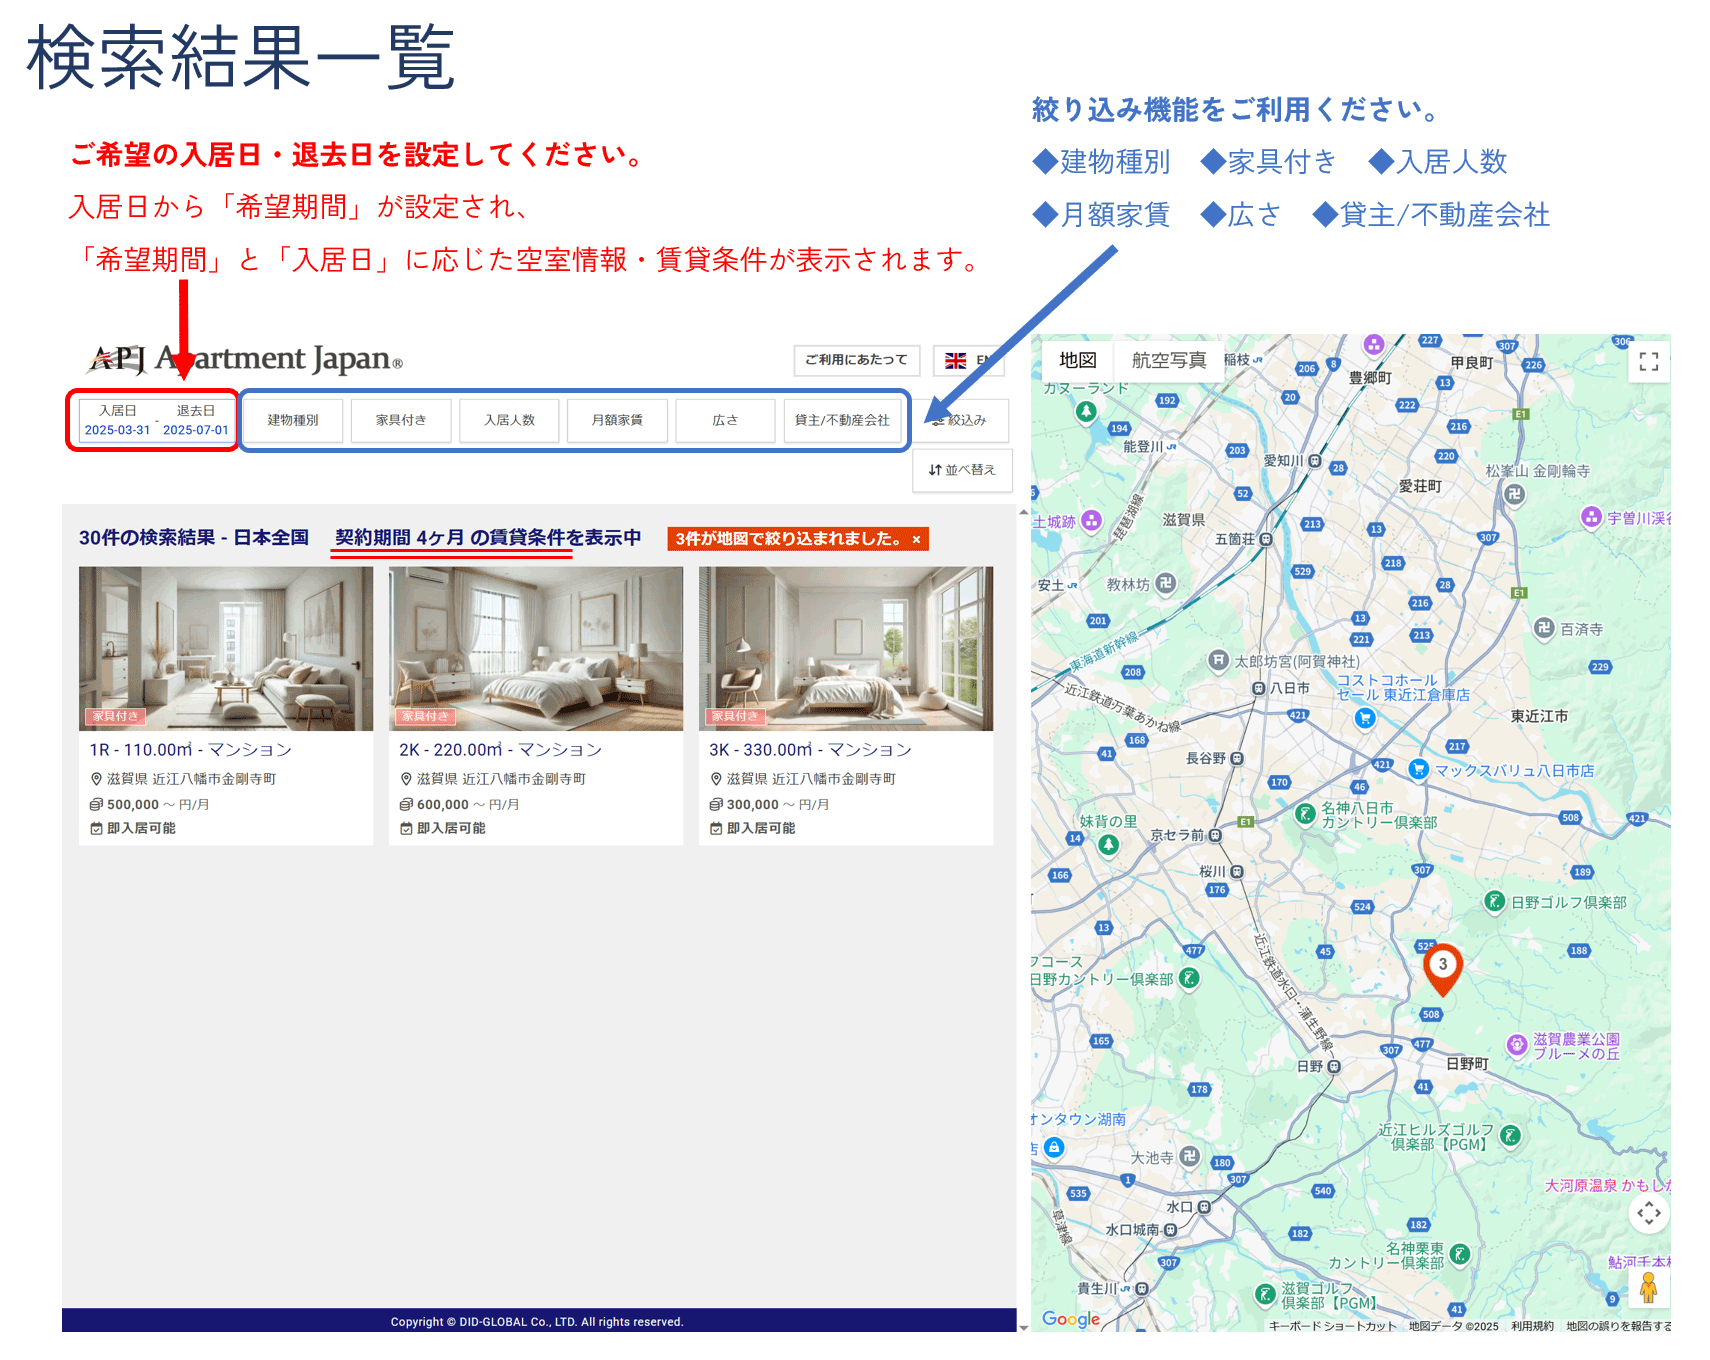The width and height of the screenshot is (1710, 1360).
Task: Expand the 家具付き filter
Action: tap(401, 420)
